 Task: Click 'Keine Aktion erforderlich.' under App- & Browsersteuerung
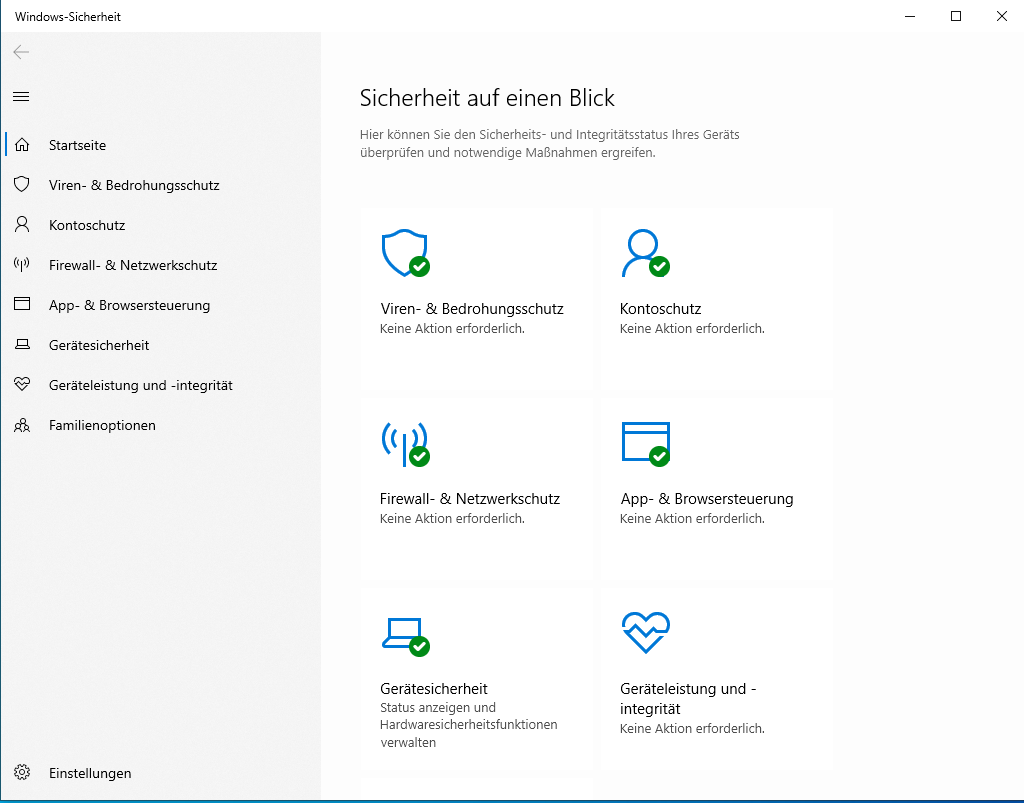(x=692, y=518)
